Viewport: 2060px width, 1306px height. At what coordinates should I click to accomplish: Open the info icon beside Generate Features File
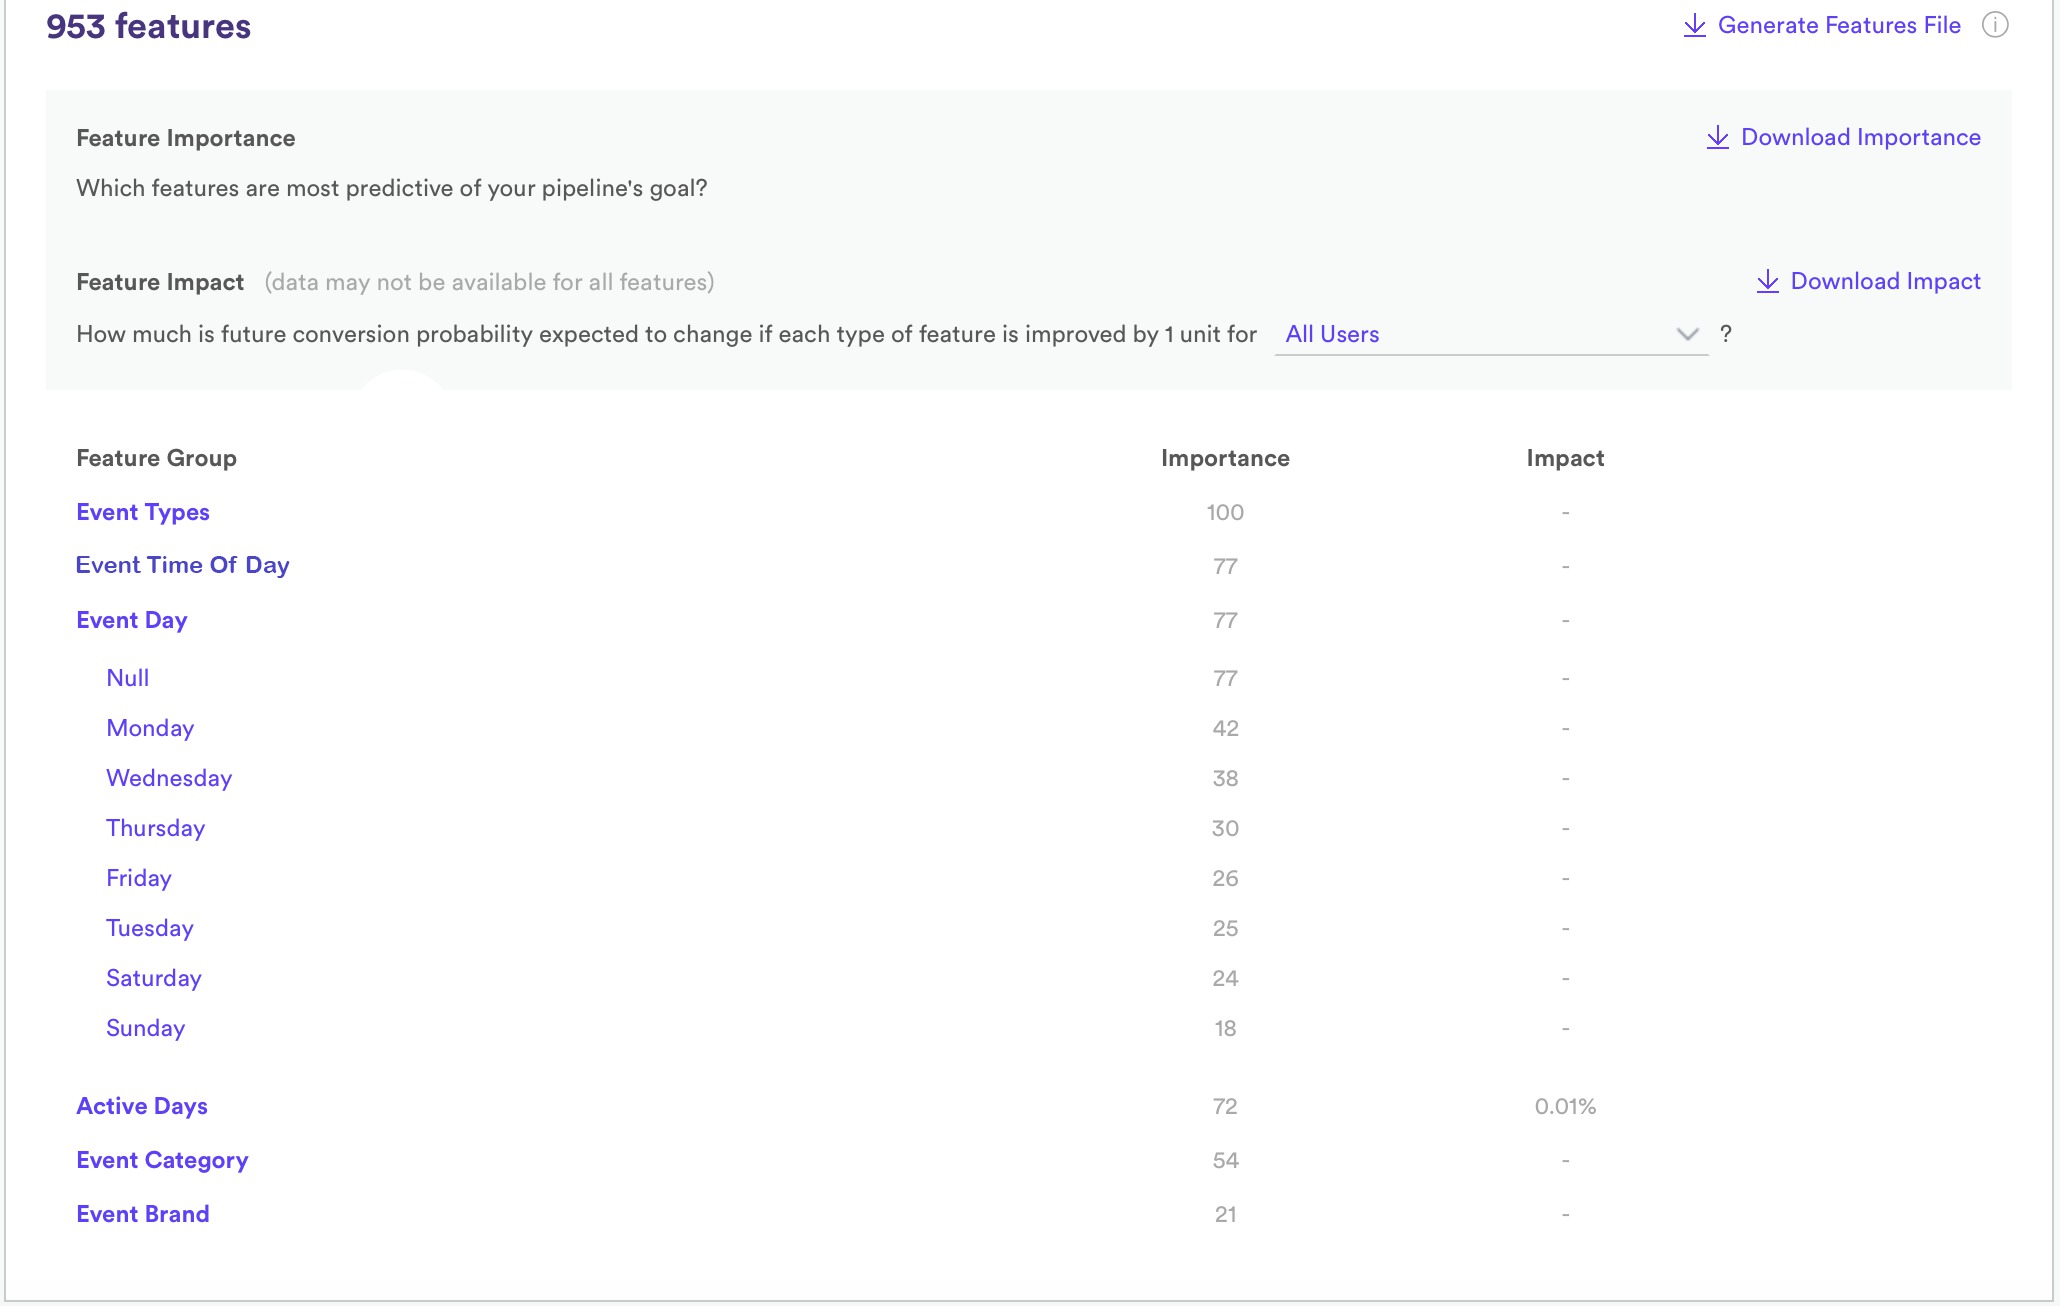[1995, 25]
